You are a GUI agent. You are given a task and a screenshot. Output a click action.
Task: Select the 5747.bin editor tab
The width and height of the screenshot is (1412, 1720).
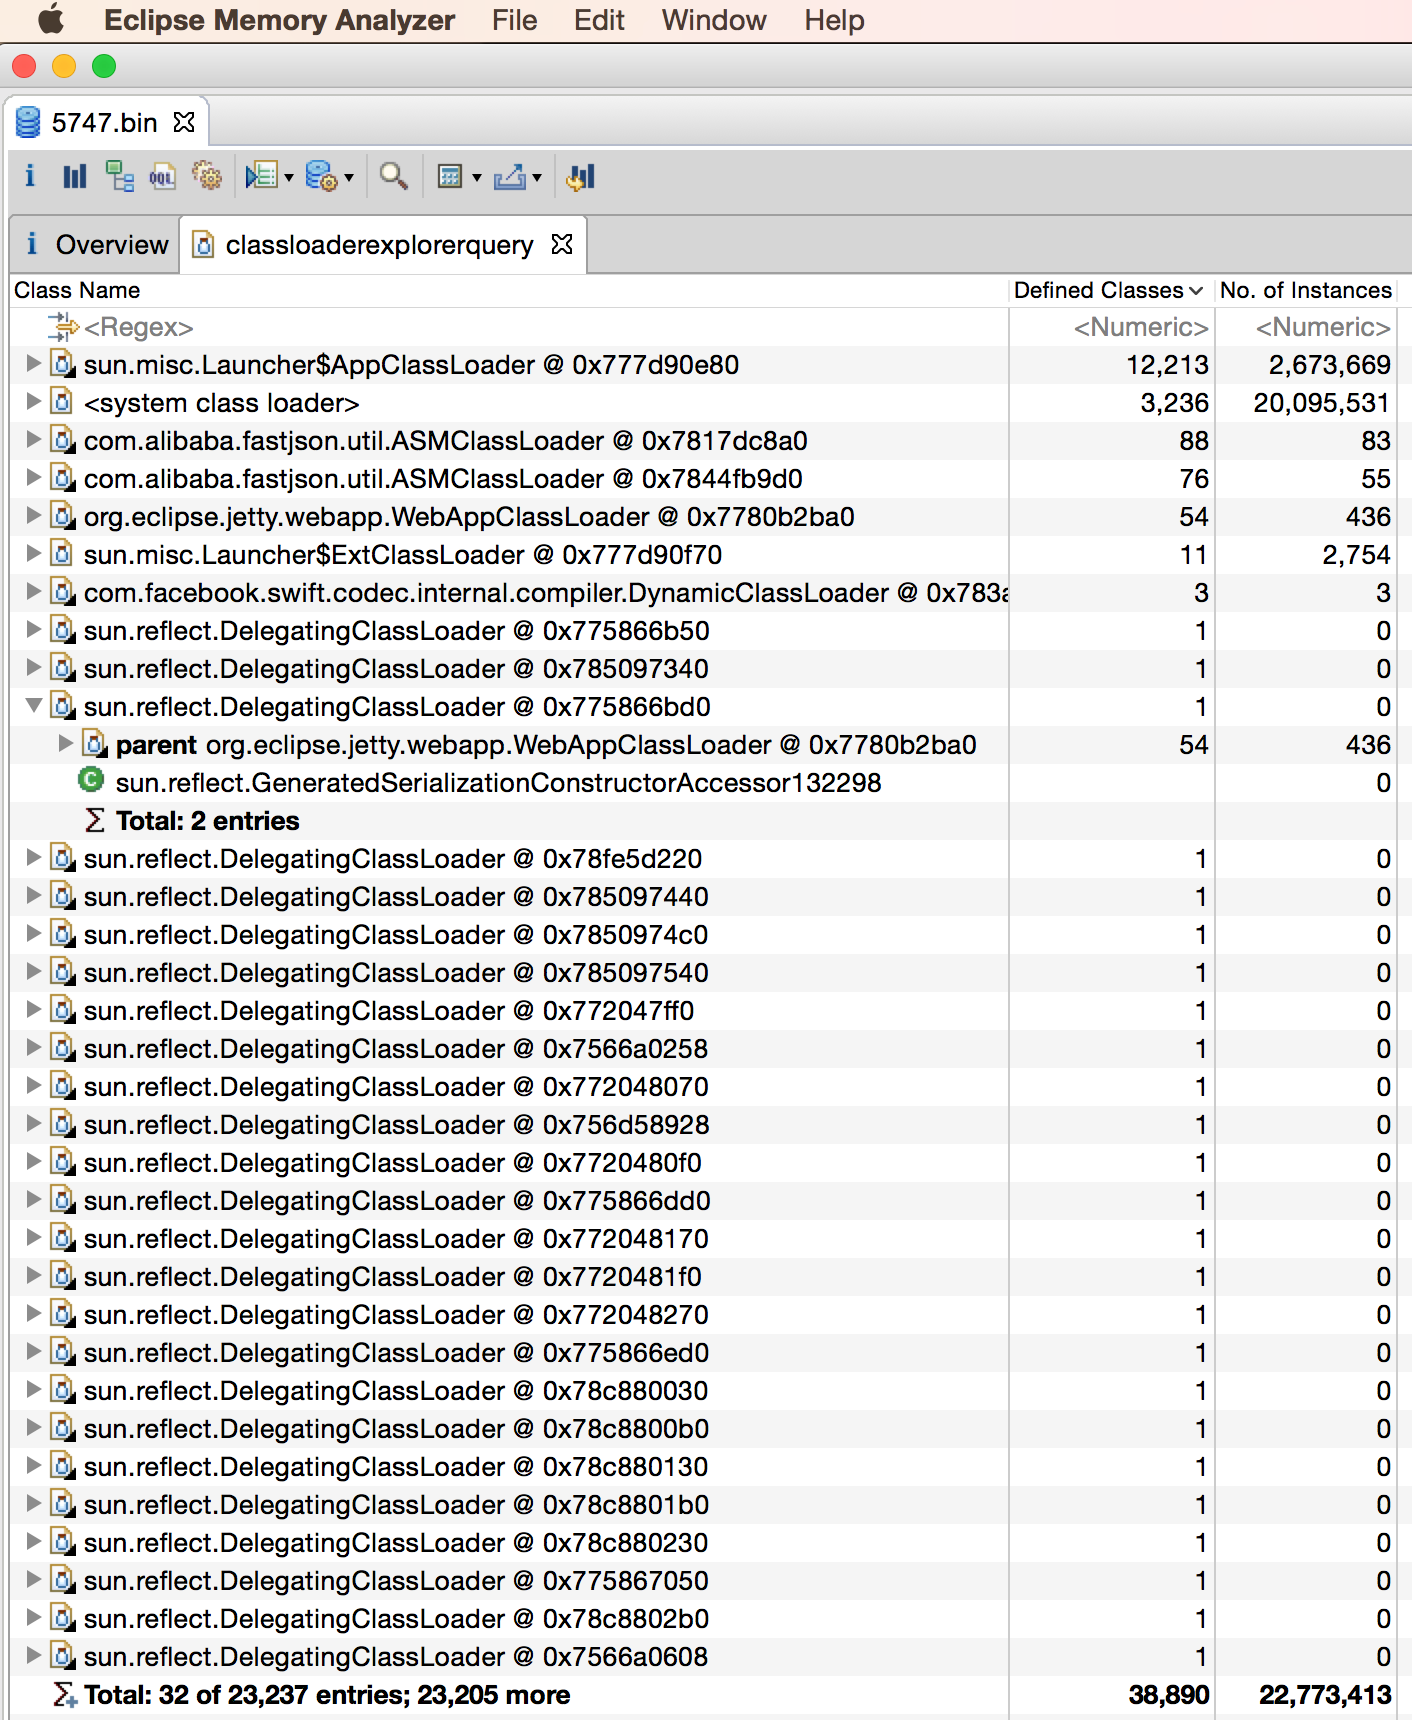[106, 122]
